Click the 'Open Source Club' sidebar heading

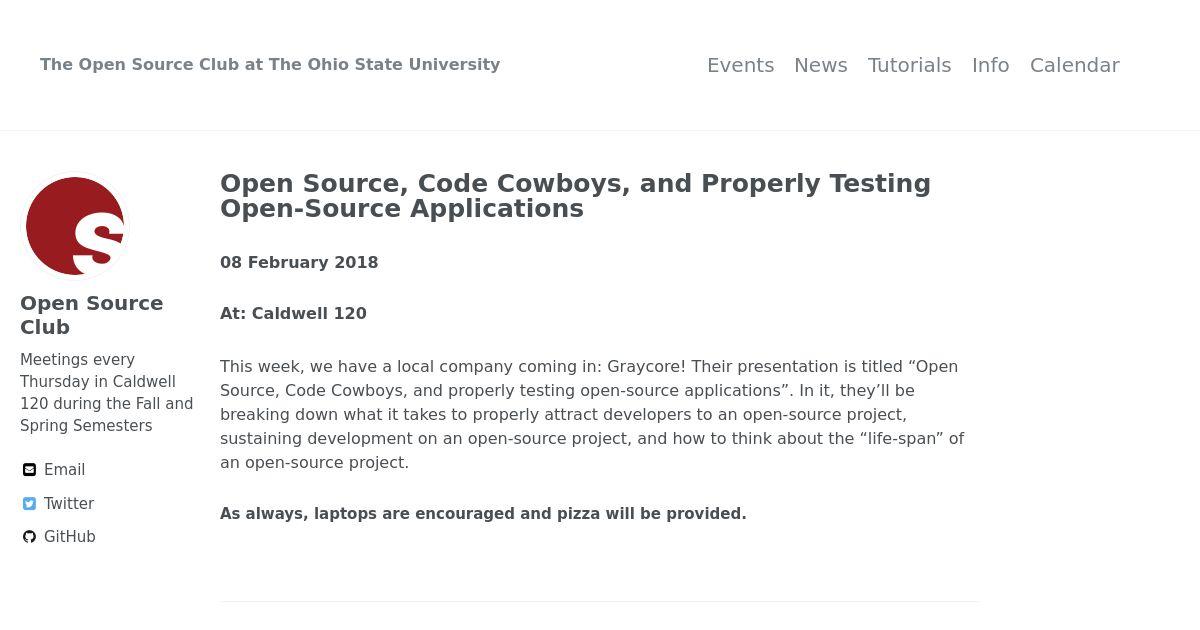(x=92, y=315)
